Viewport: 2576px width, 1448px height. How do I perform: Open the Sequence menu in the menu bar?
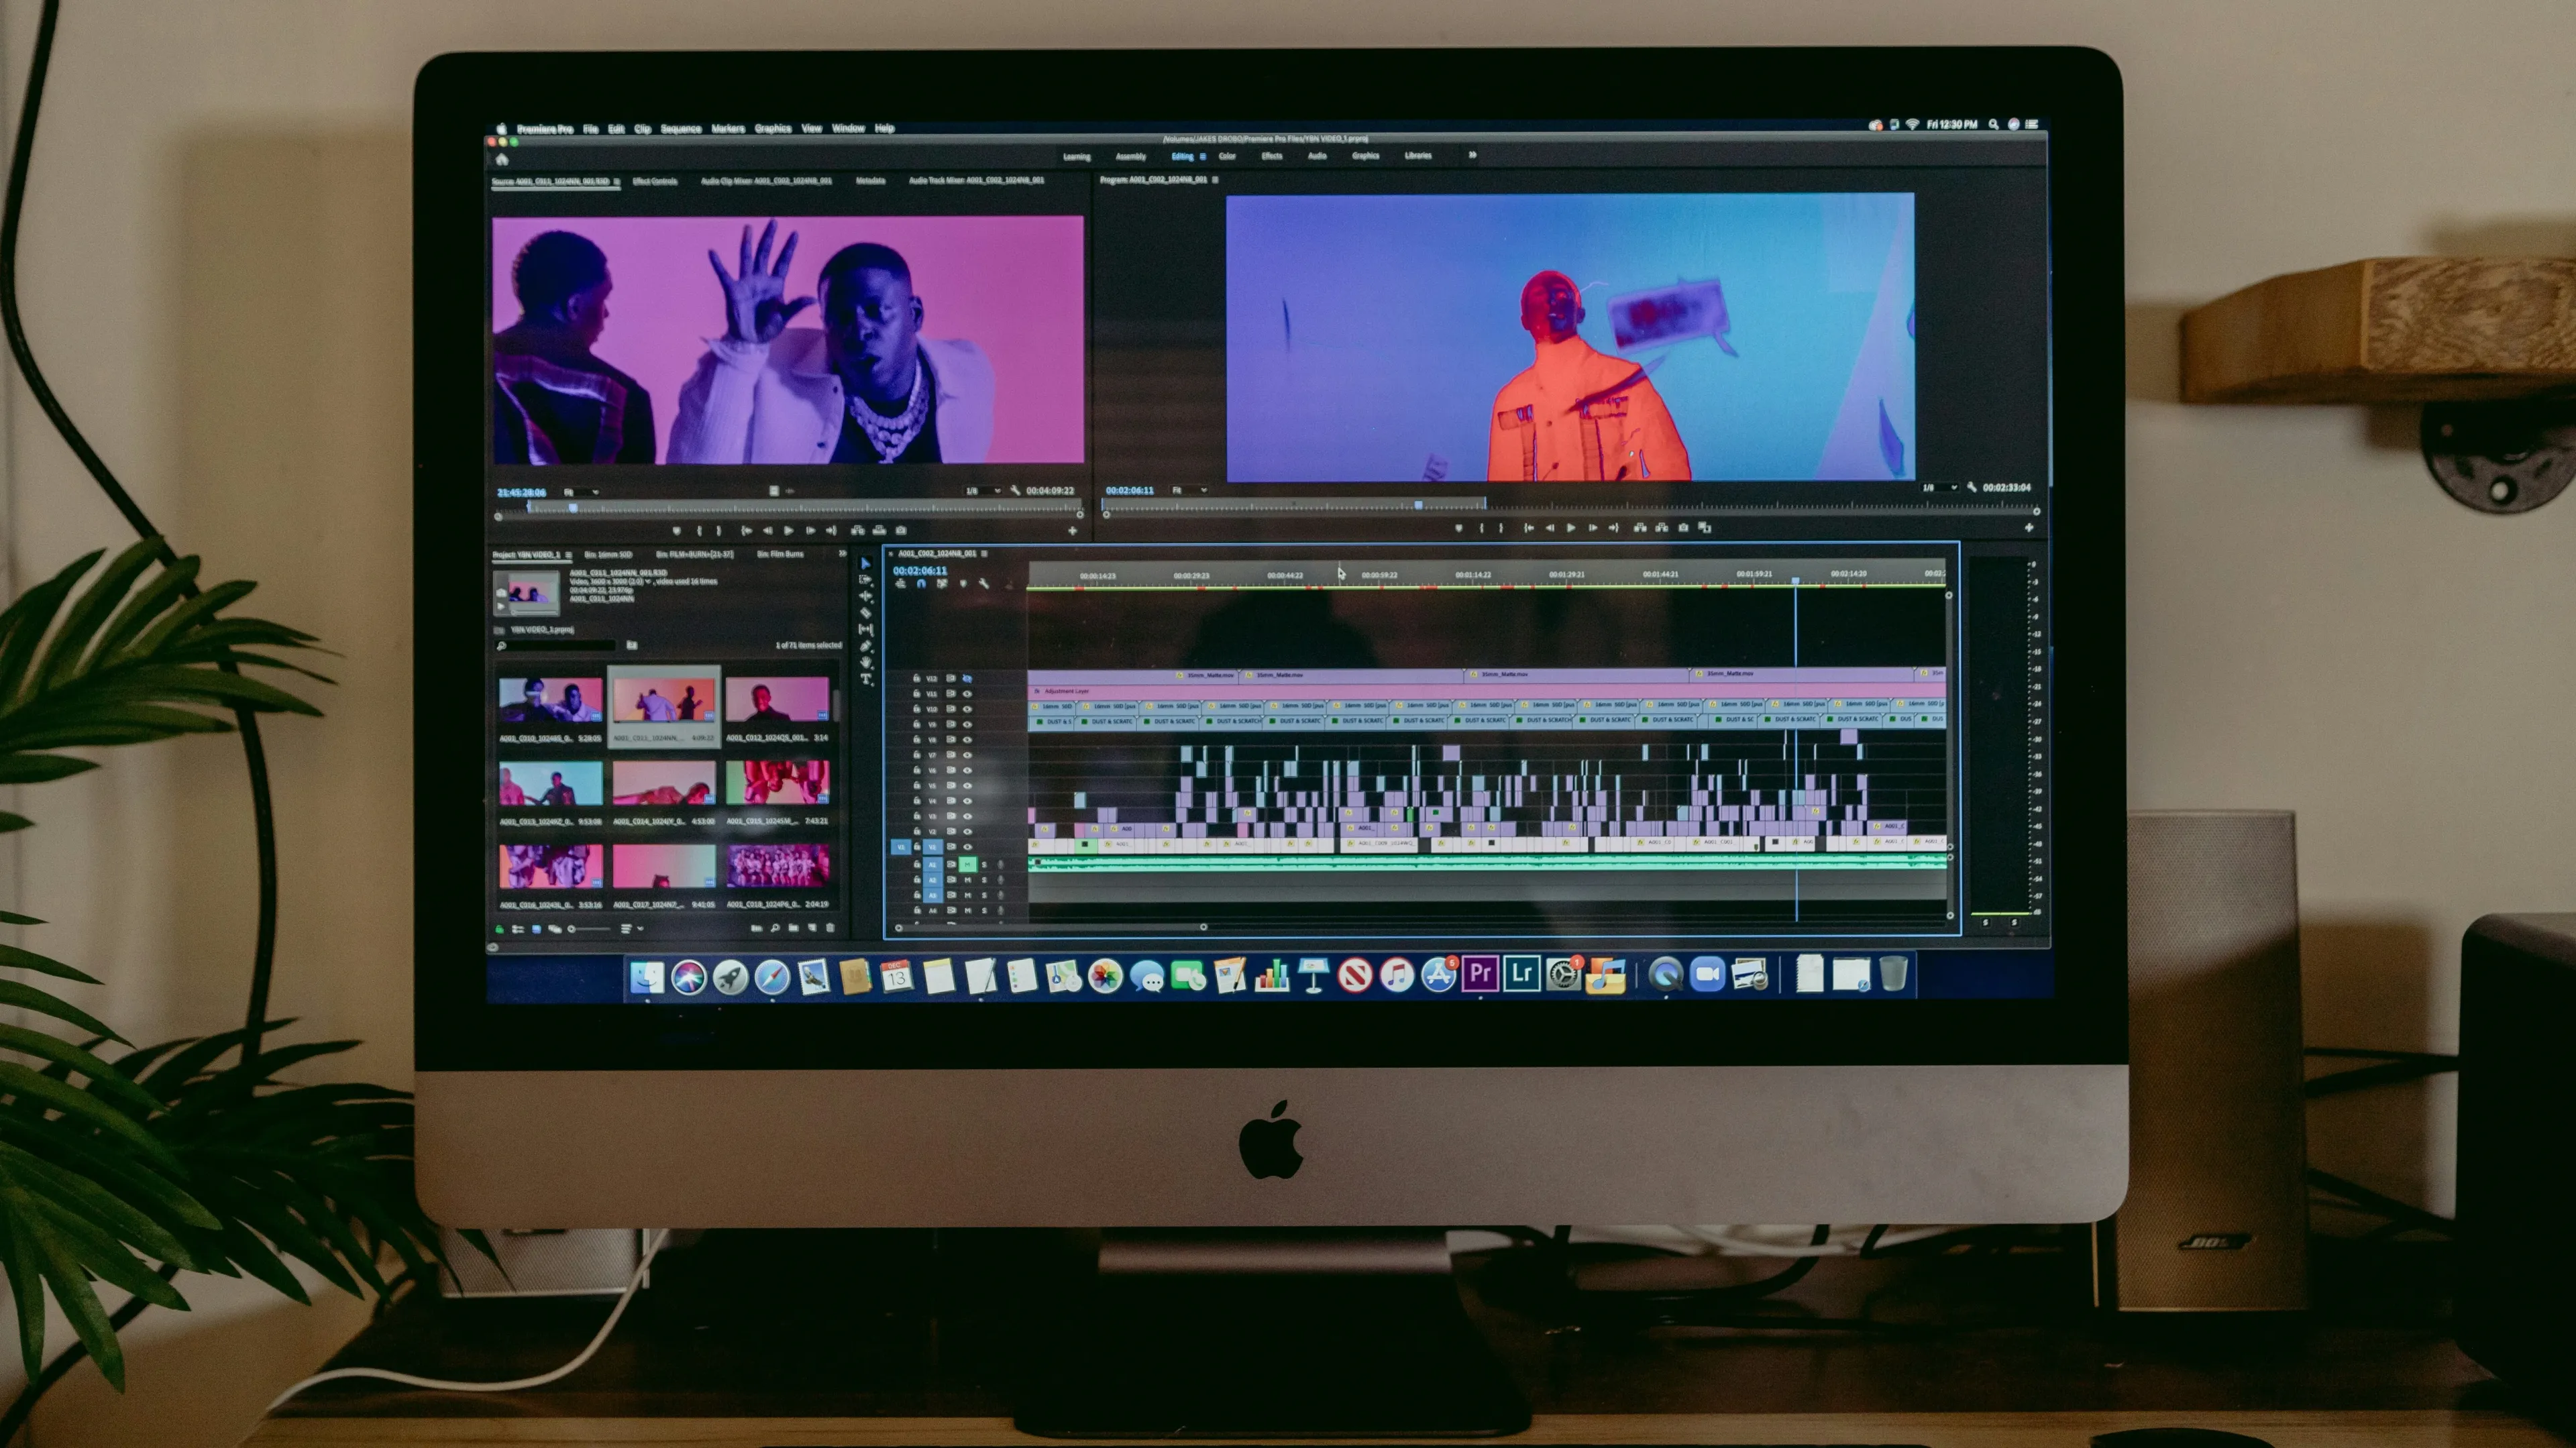(x=683, y=129)
